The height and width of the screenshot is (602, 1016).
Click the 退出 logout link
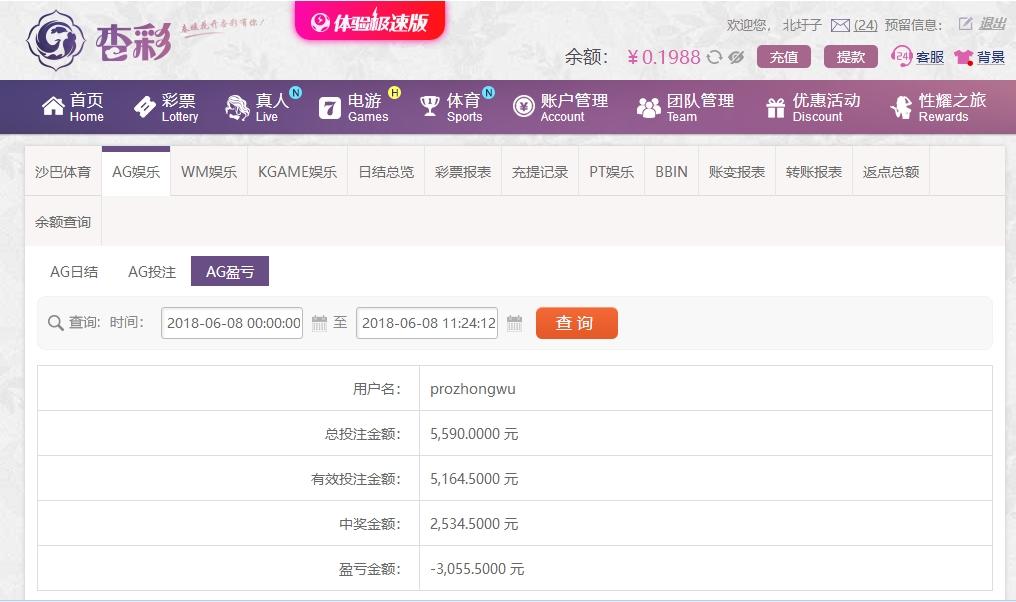(x=992, y=24)
